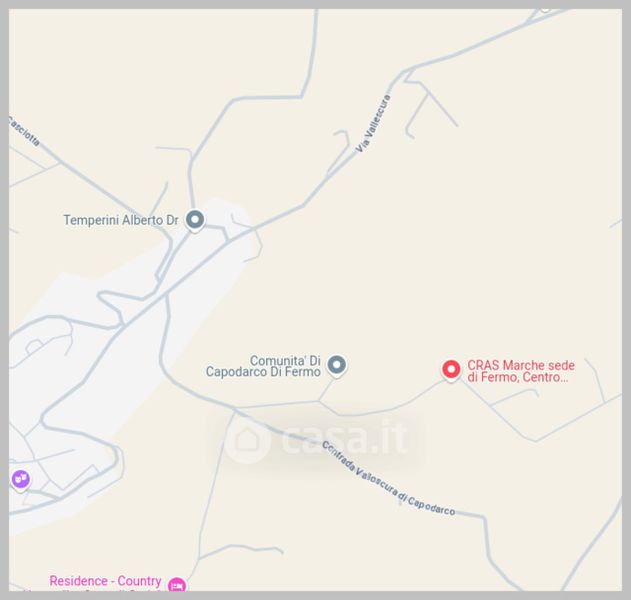Click the Via Vallescura street label

(x=373, y=124)
